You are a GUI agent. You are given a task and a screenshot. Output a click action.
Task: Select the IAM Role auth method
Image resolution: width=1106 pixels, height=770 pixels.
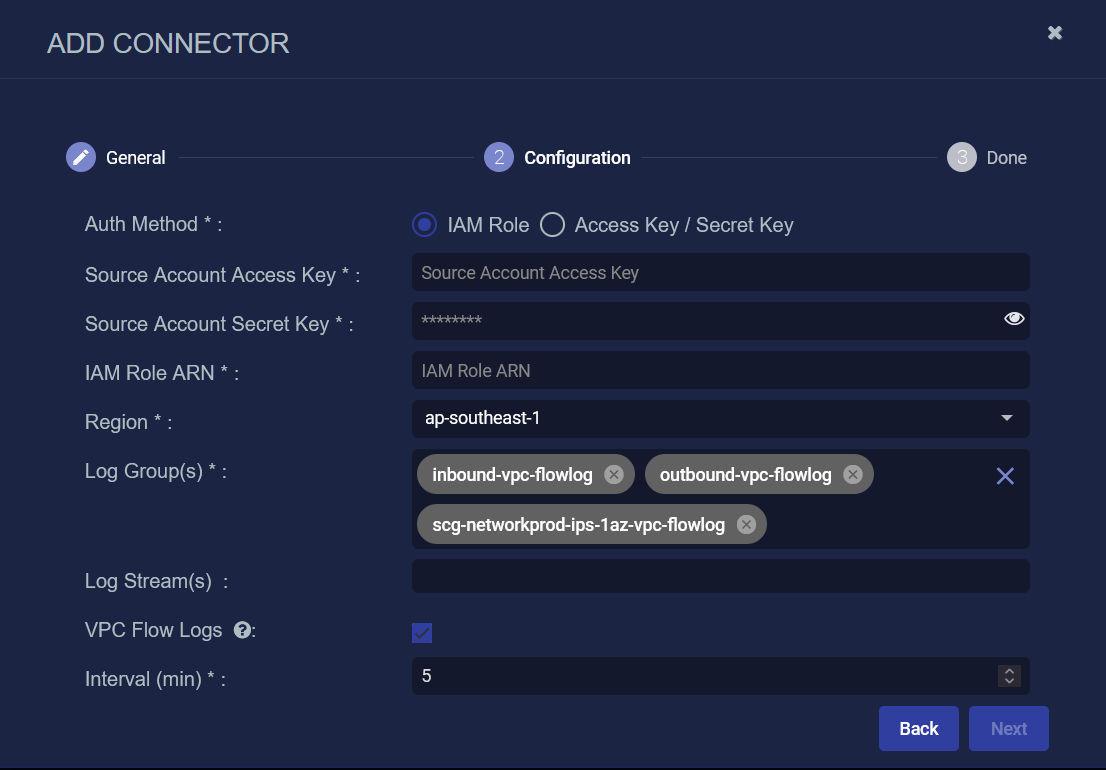coord(425,225)
